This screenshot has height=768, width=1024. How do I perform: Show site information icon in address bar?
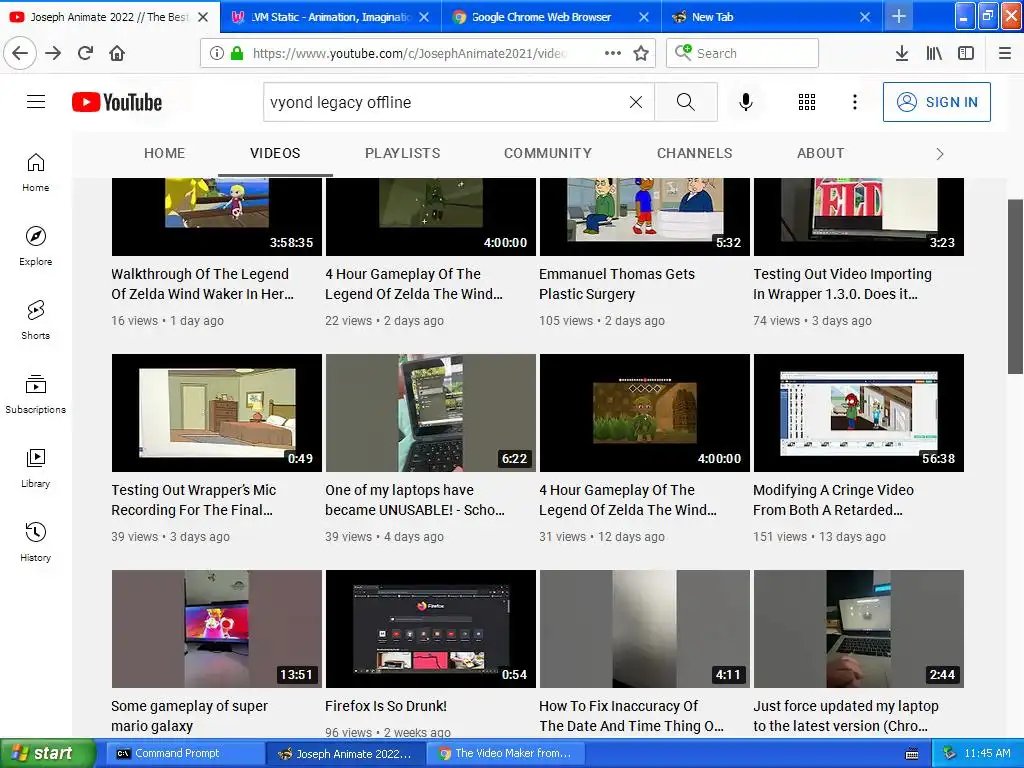(217, 53)
